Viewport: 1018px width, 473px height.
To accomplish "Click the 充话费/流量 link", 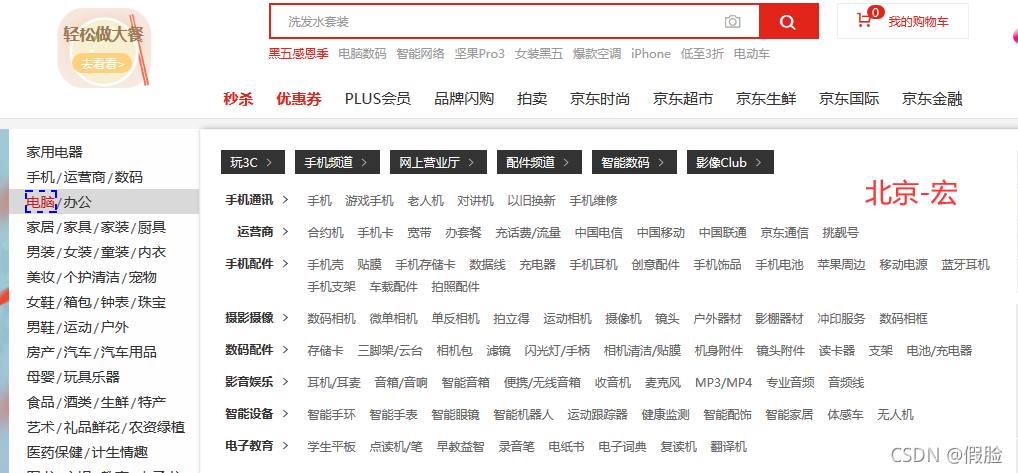I will (528, 232).
